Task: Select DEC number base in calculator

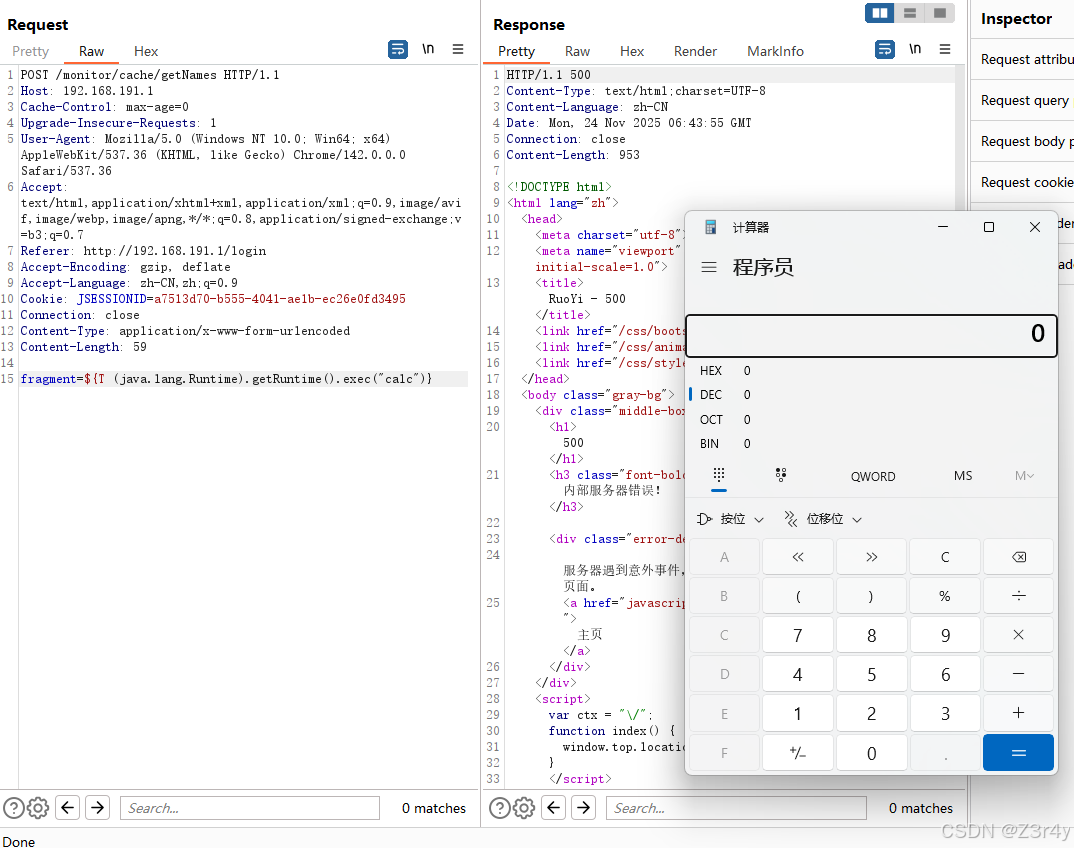Action: click(x=871, y=395)
